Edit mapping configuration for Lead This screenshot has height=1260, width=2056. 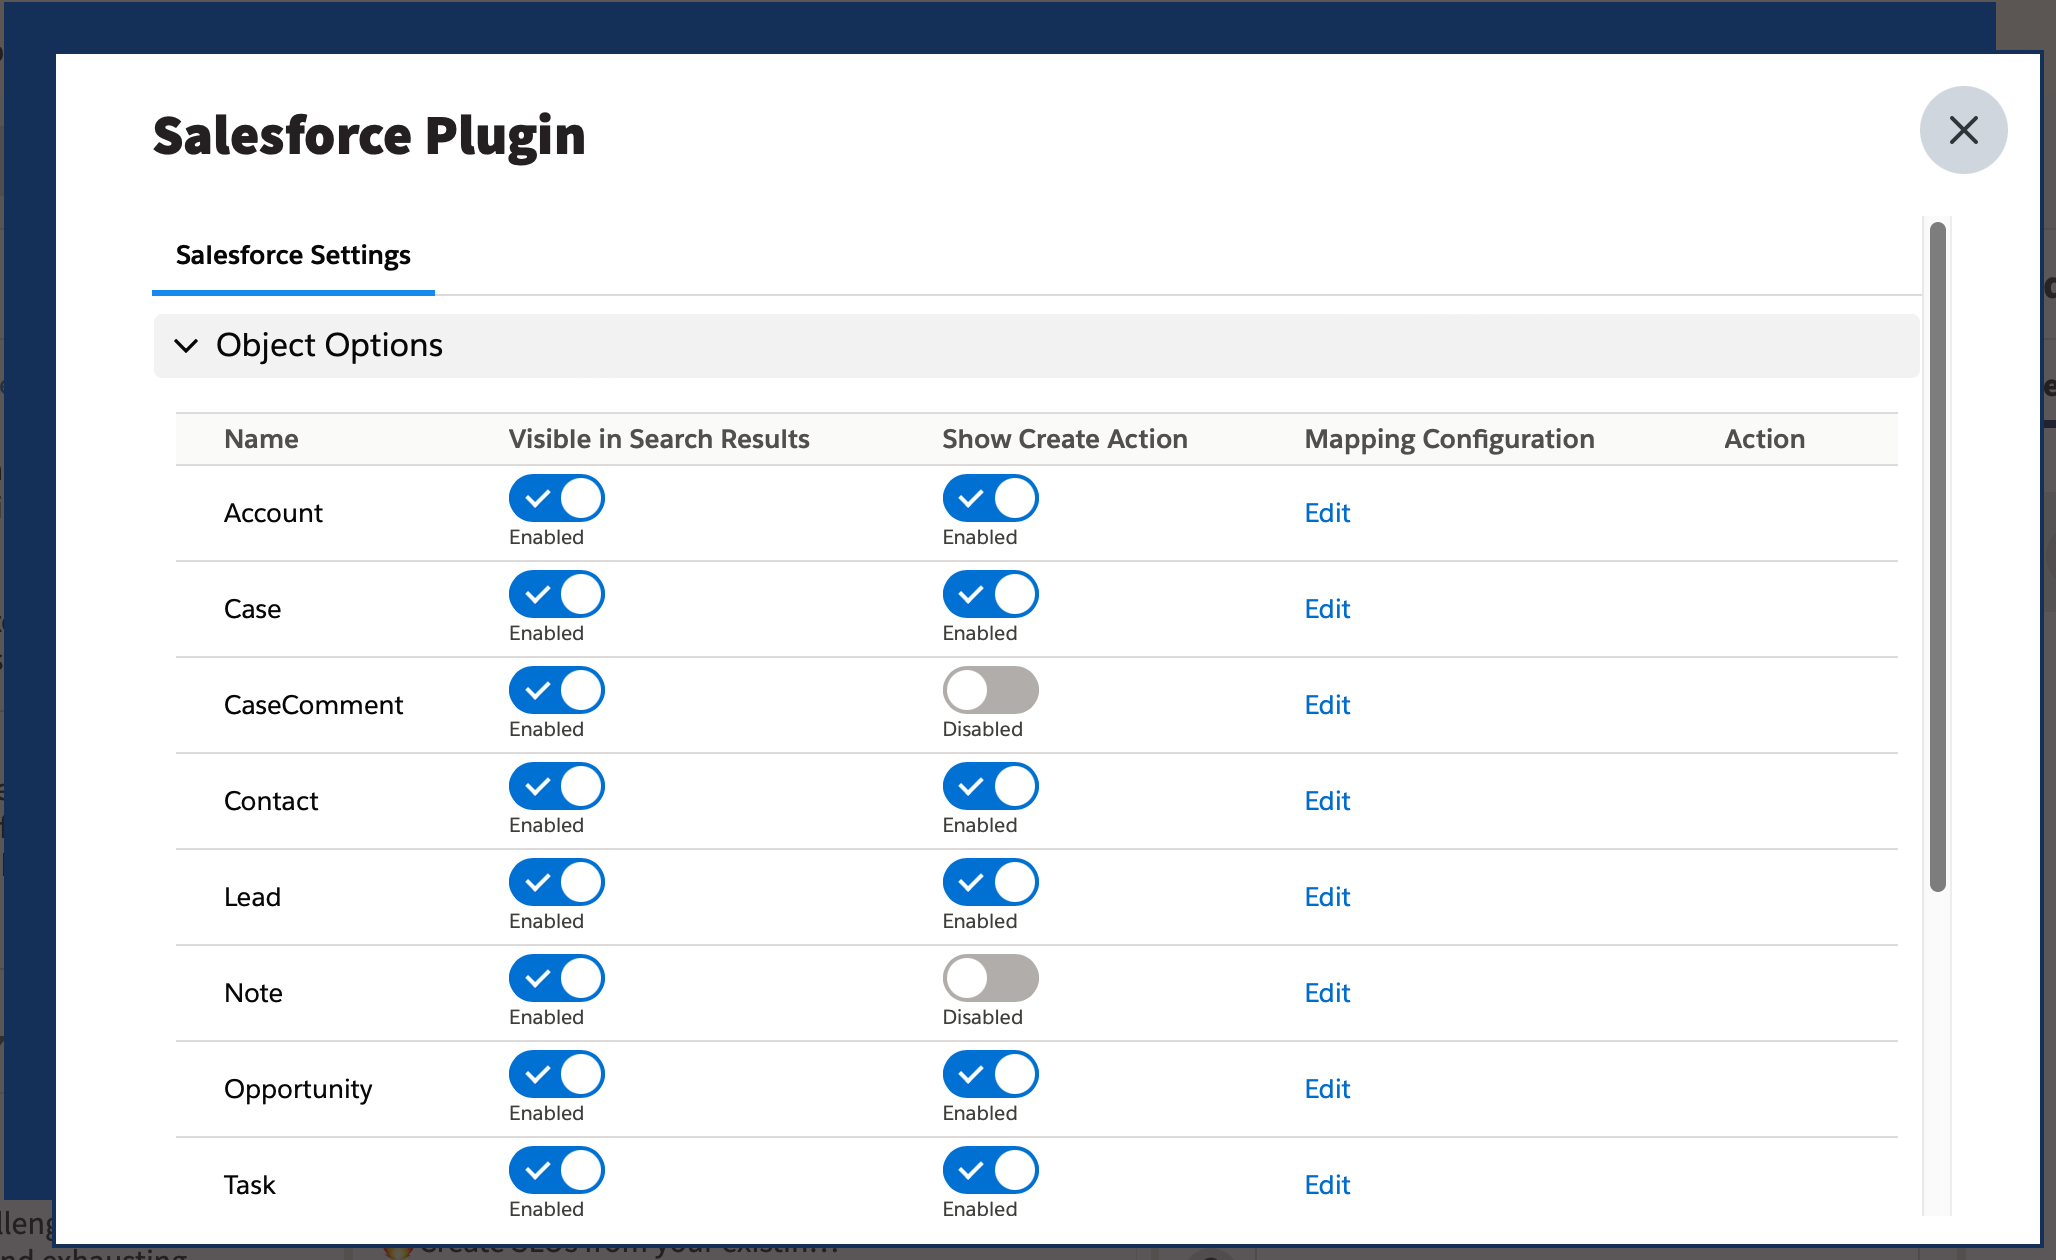[x=1327, y=897]
